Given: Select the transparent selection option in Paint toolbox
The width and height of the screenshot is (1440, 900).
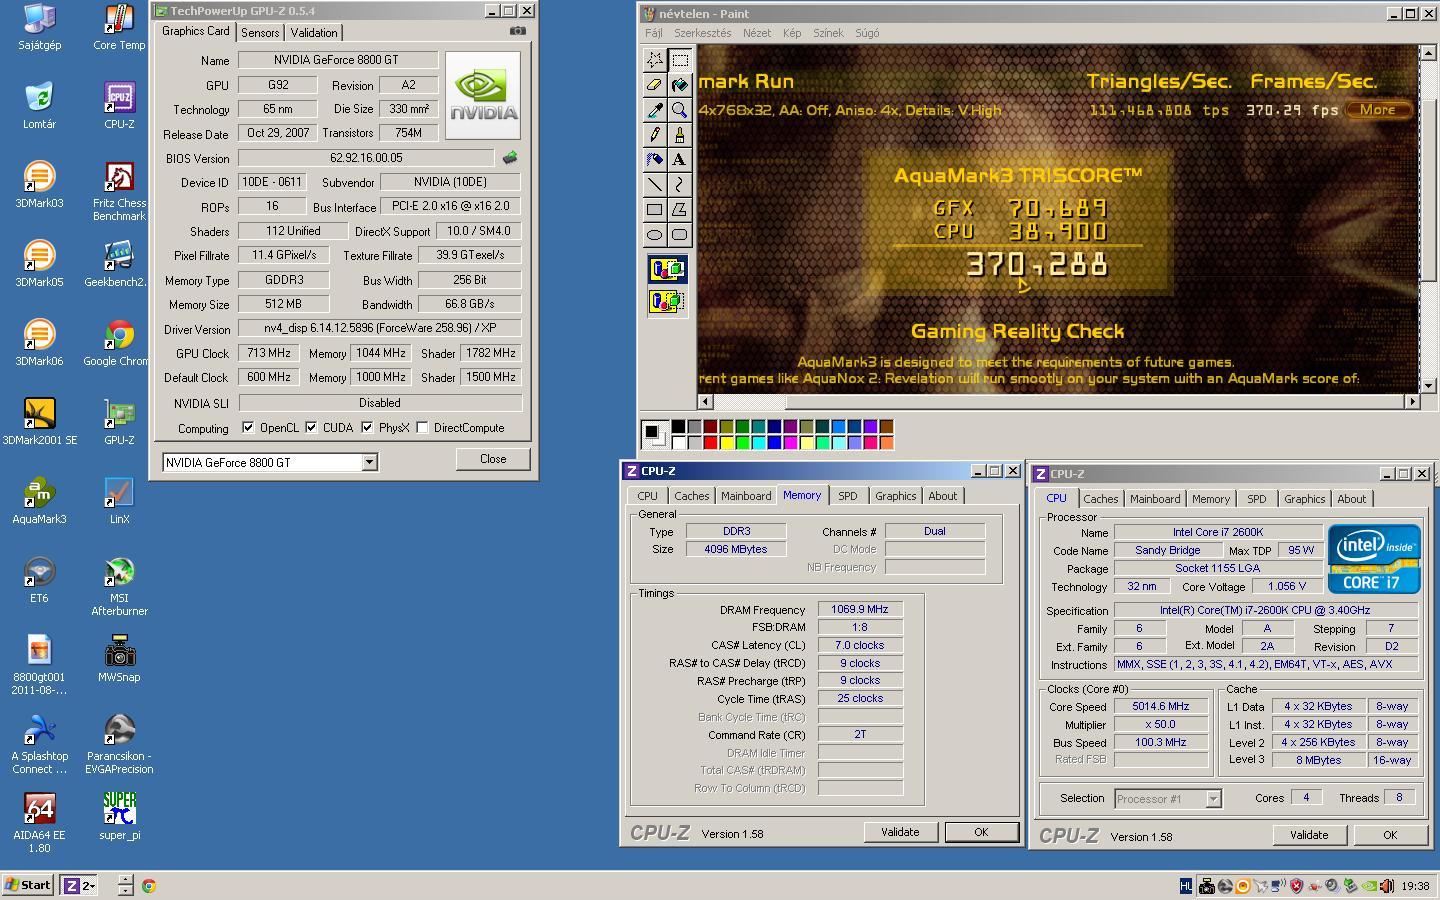Looking at the screenshot, I should click(667, 300).
